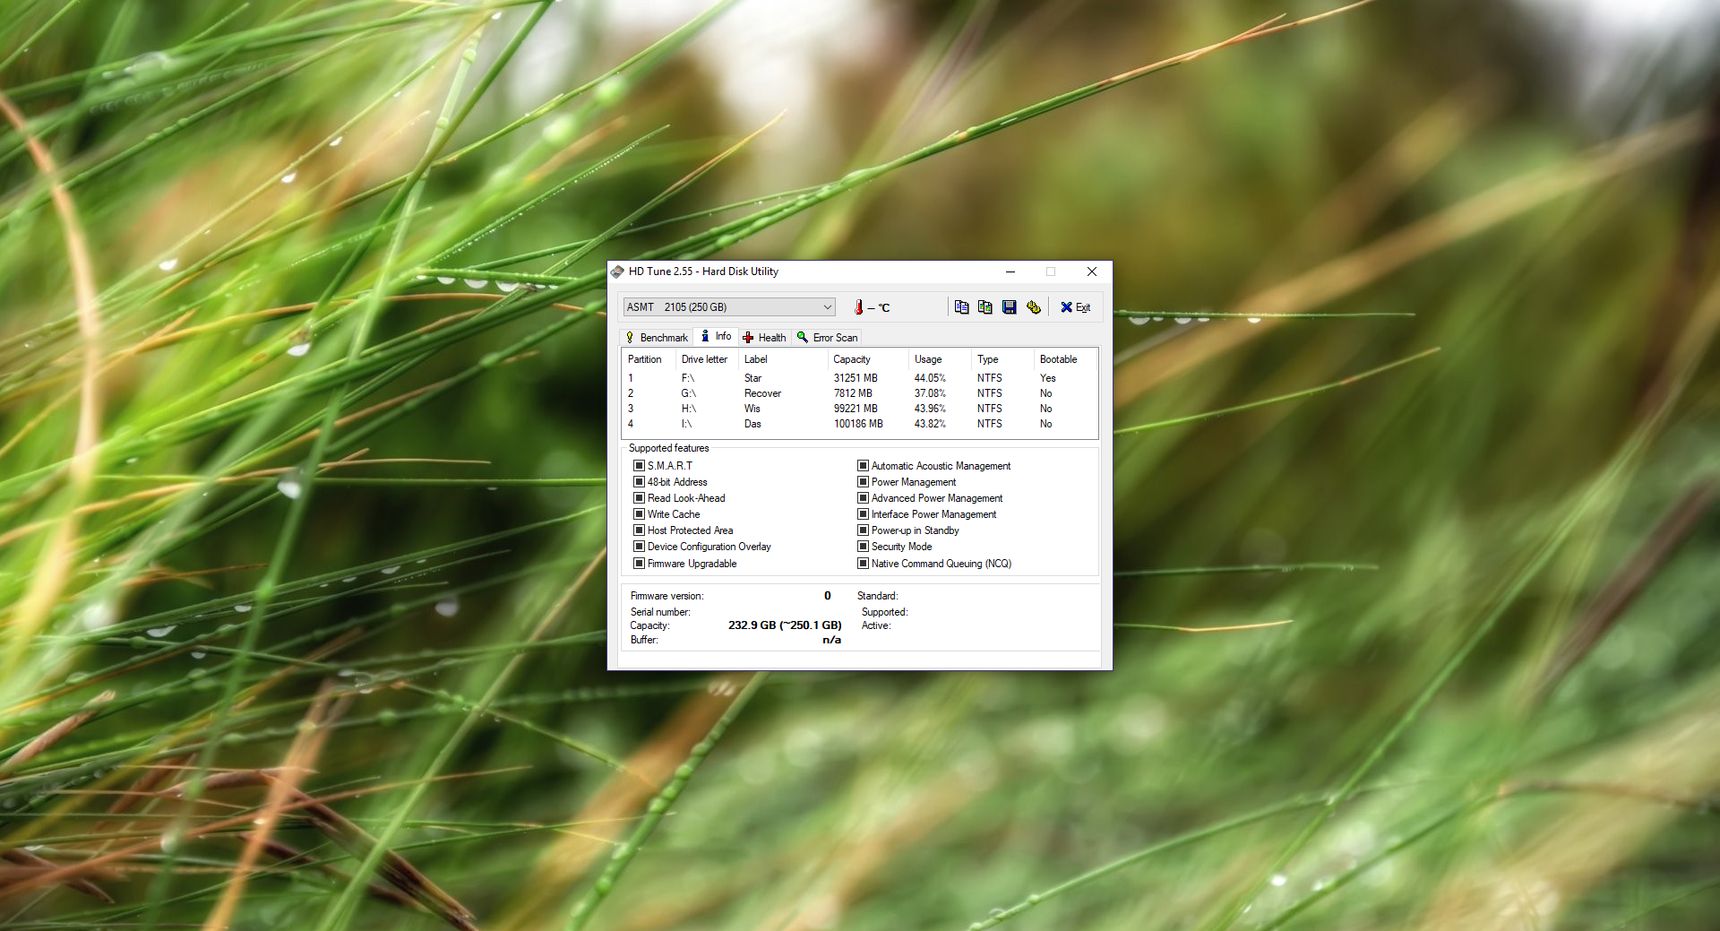Copy drive info text to clipboard
The width and height of the screenshot is (1720, 931).
point(961,307)
